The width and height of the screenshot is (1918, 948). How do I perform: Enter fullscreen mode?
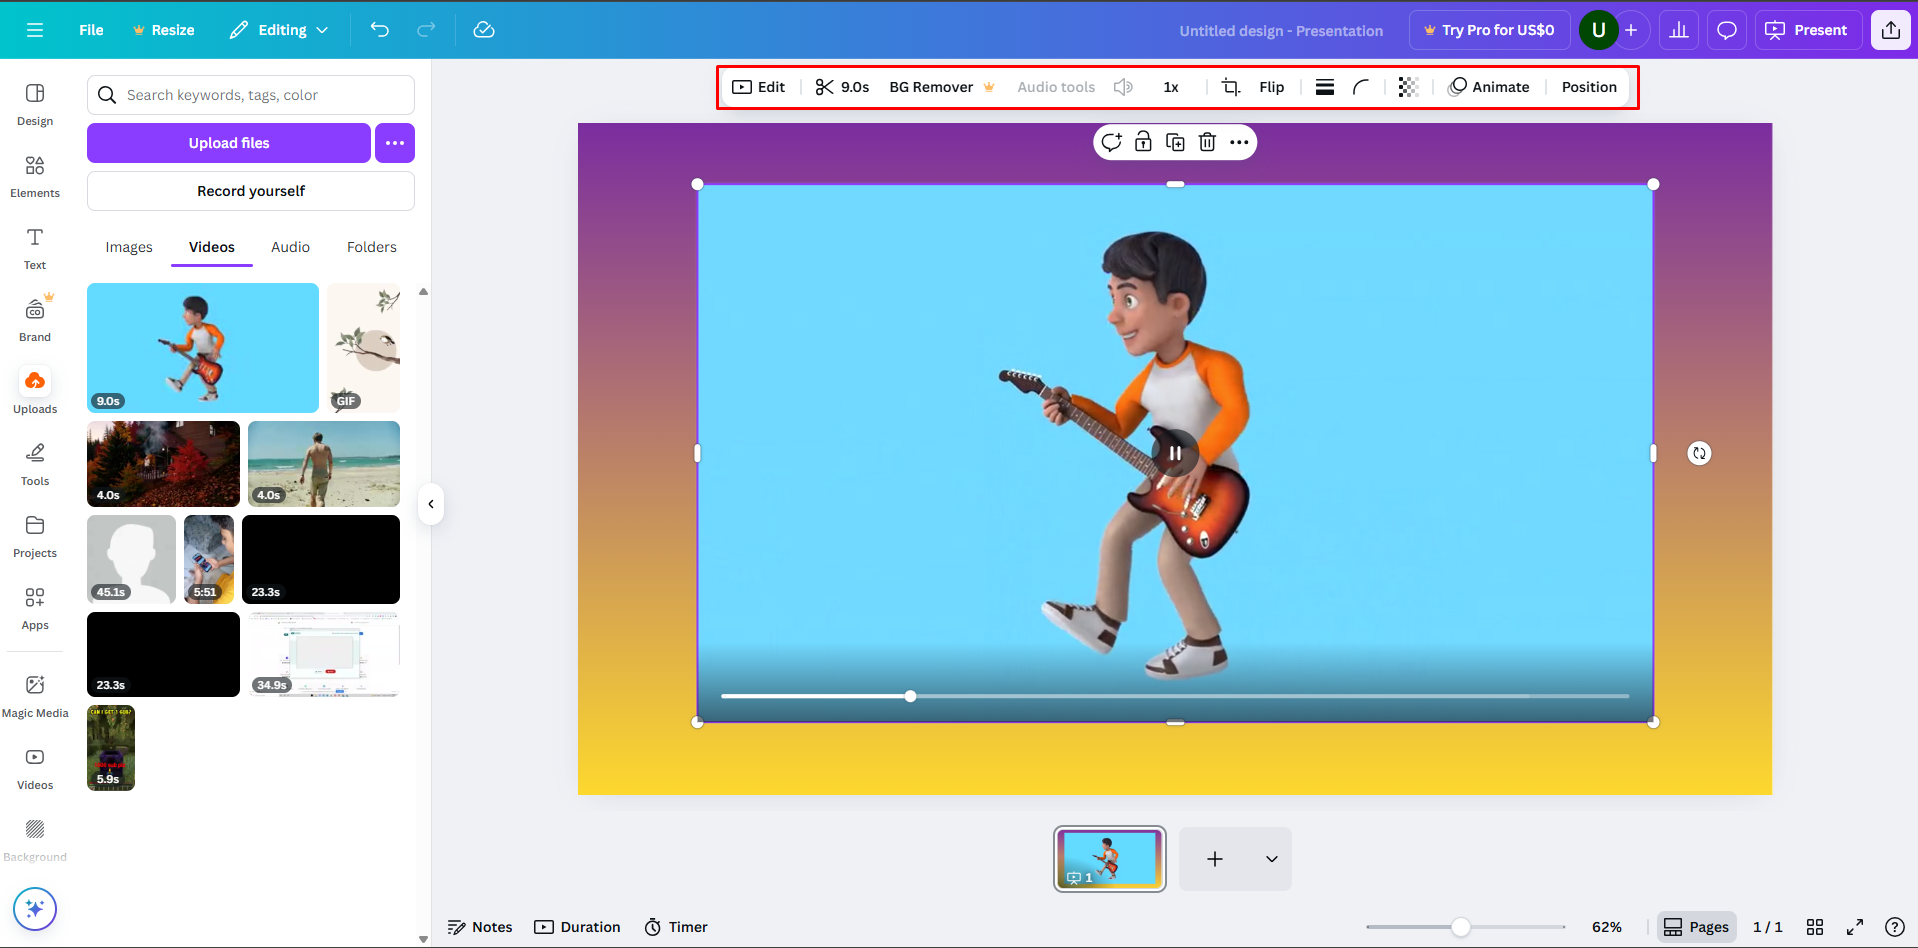click(1855, 927)
